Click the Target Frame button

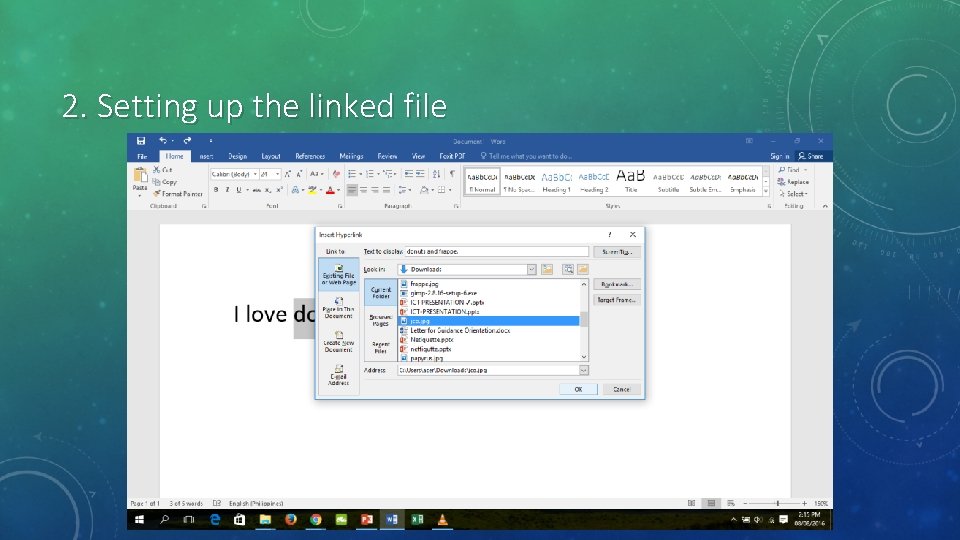[617, 300]
